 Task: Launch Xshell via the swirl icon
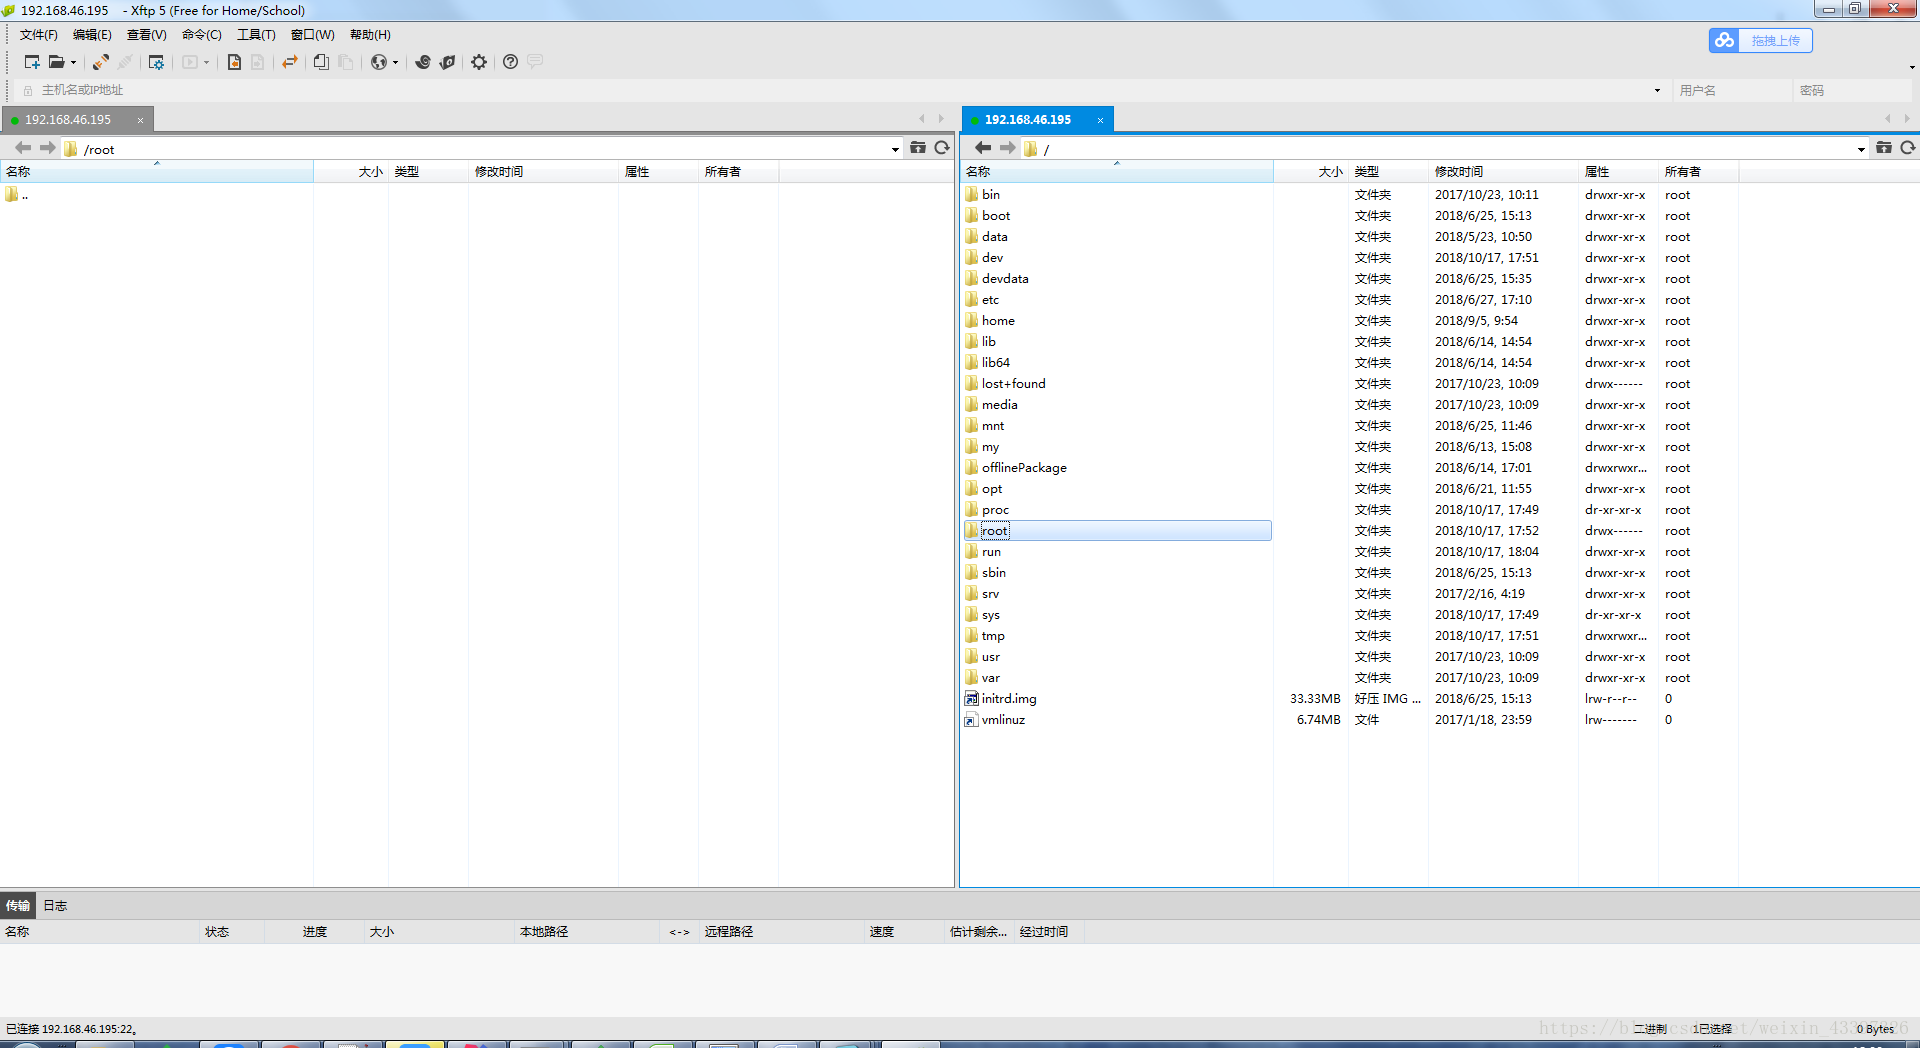point(423,62)
